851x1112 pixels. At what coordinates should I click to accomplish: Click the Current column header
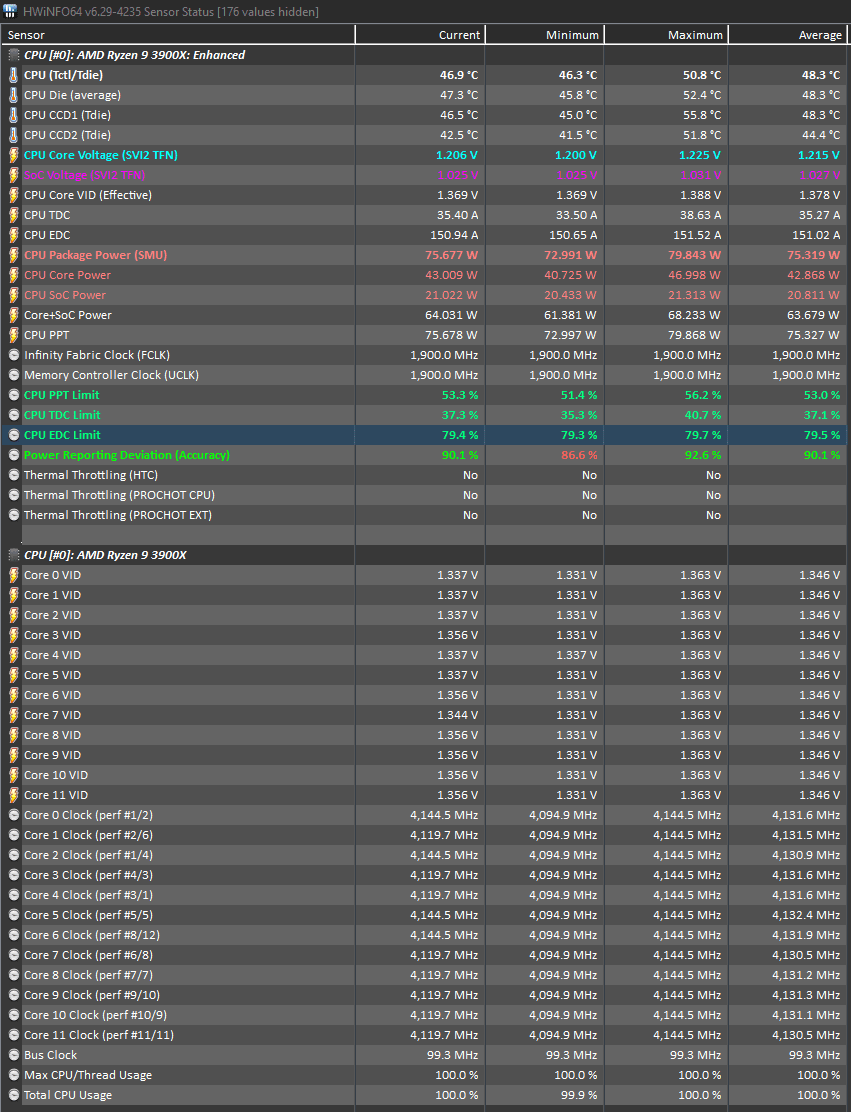[x=420, y=35]
